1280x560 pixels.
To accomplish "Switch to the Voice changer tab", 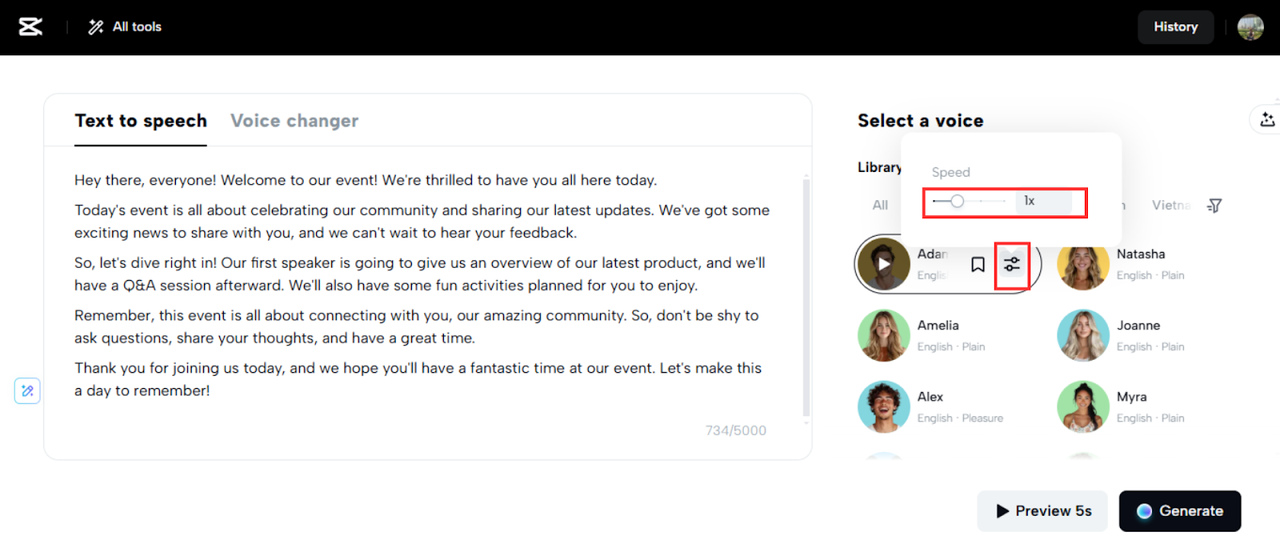I will (x=294, y=121).
